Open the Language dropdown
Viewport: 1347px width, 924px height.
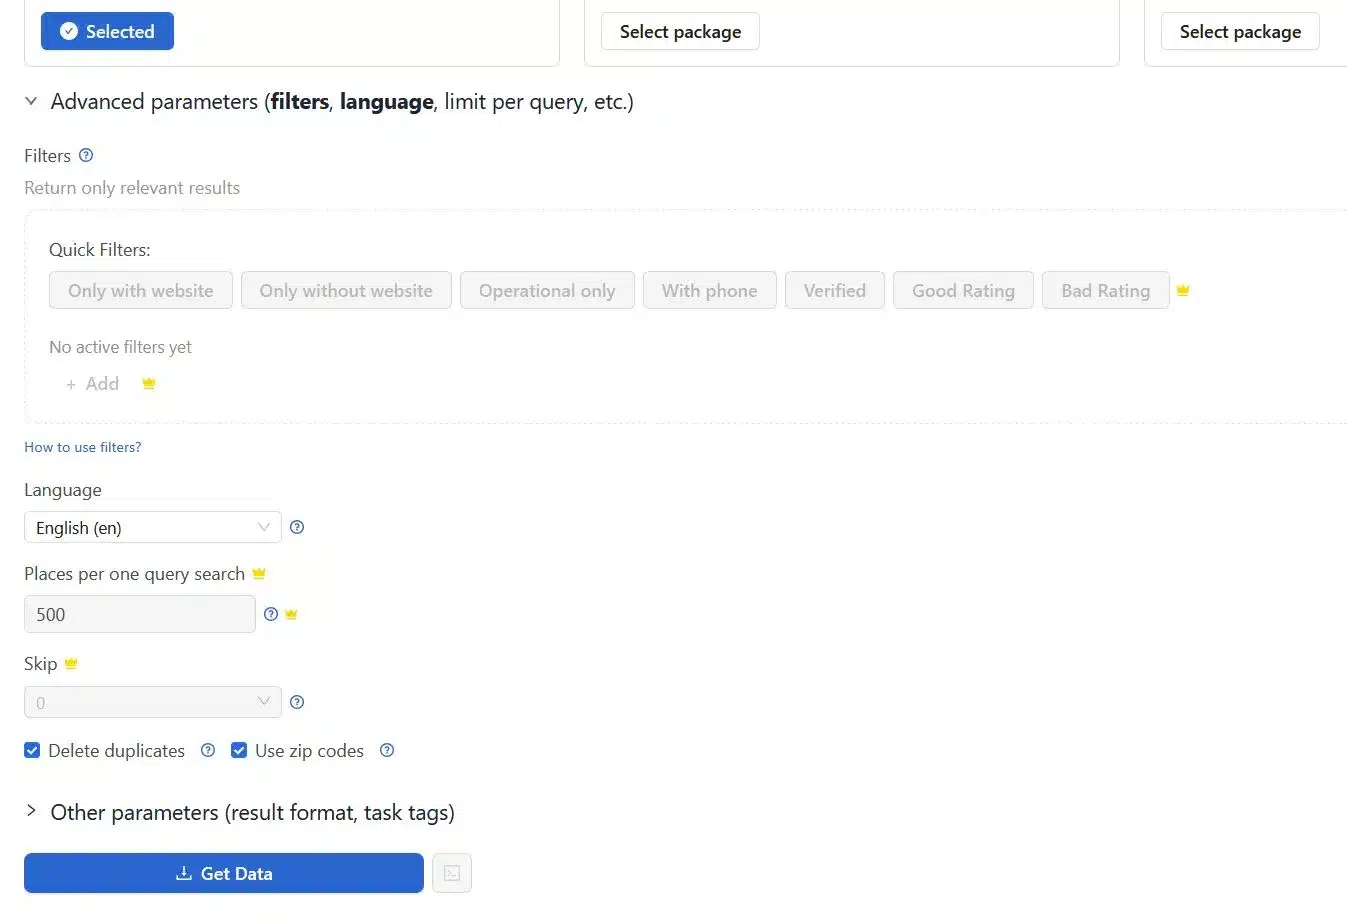(x=152, y=527)
